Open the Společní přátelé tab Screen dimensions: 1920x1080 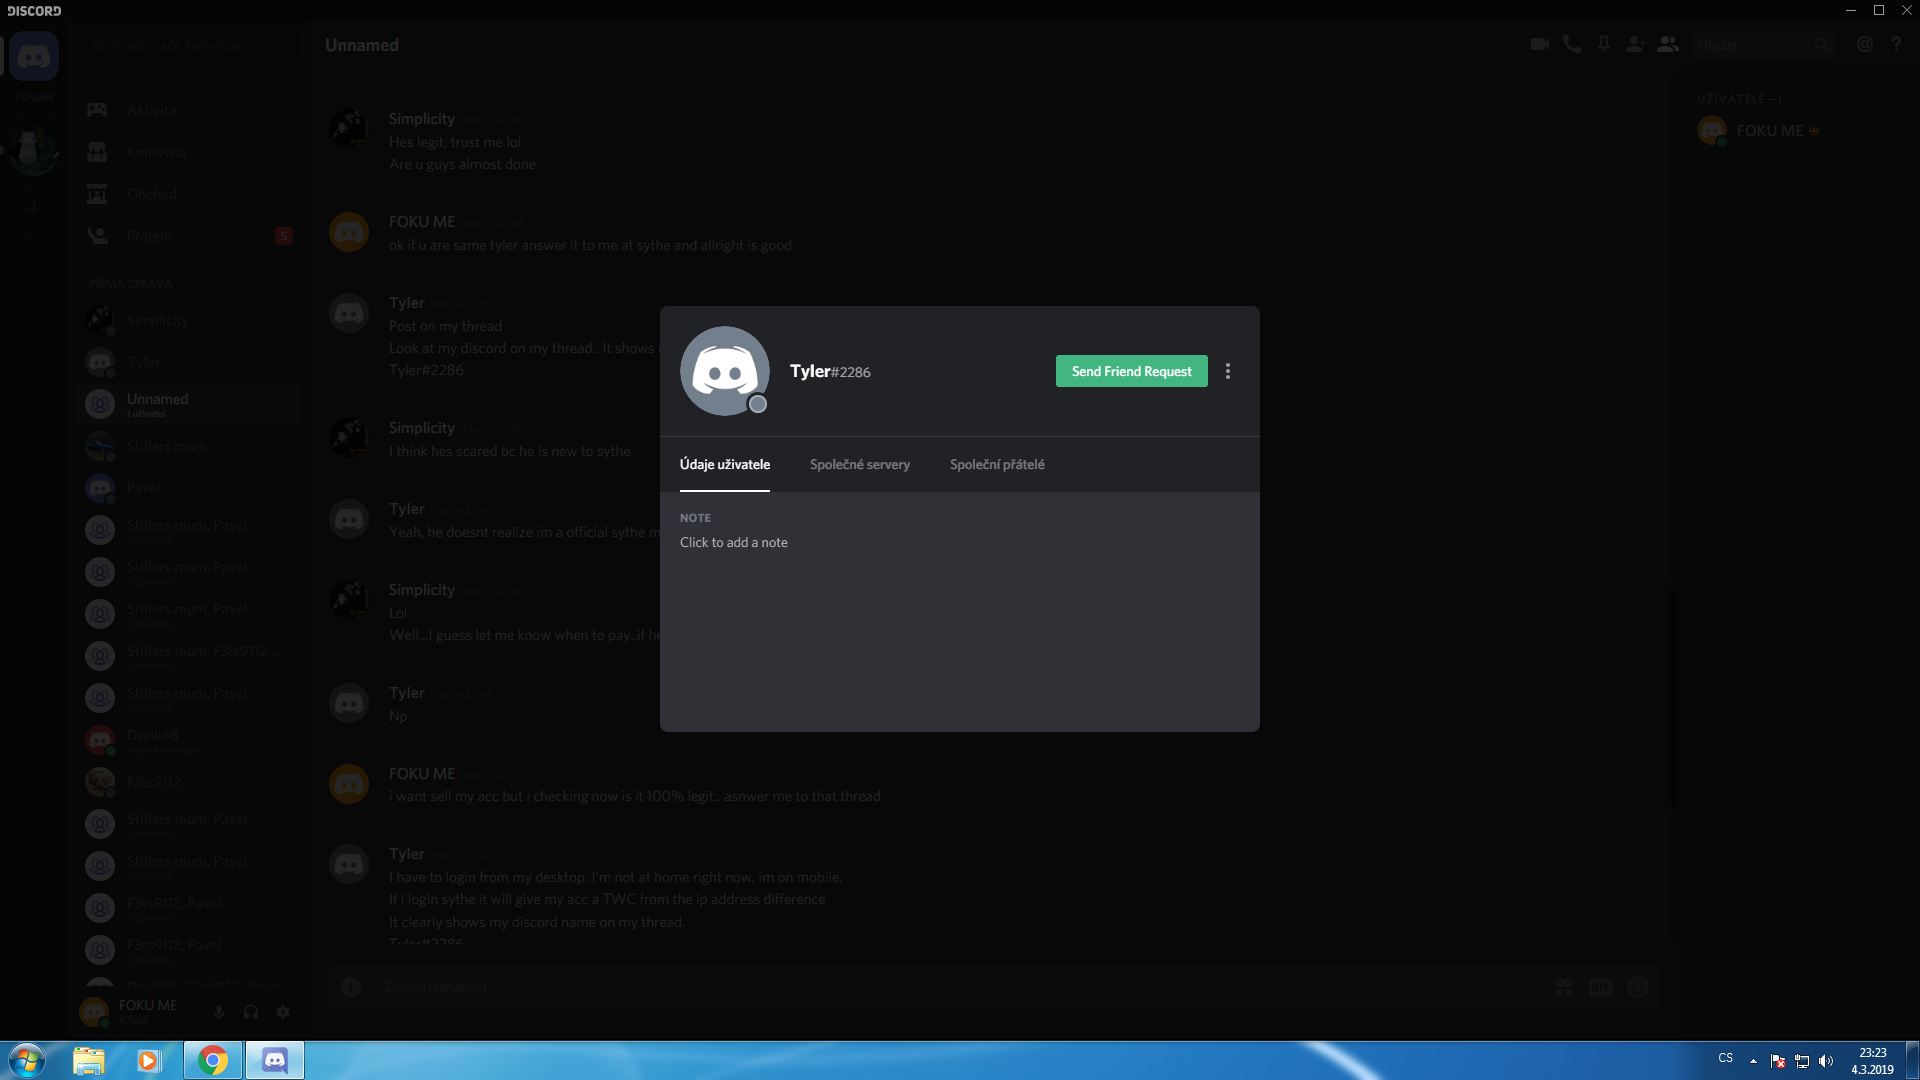coord(996,464)
